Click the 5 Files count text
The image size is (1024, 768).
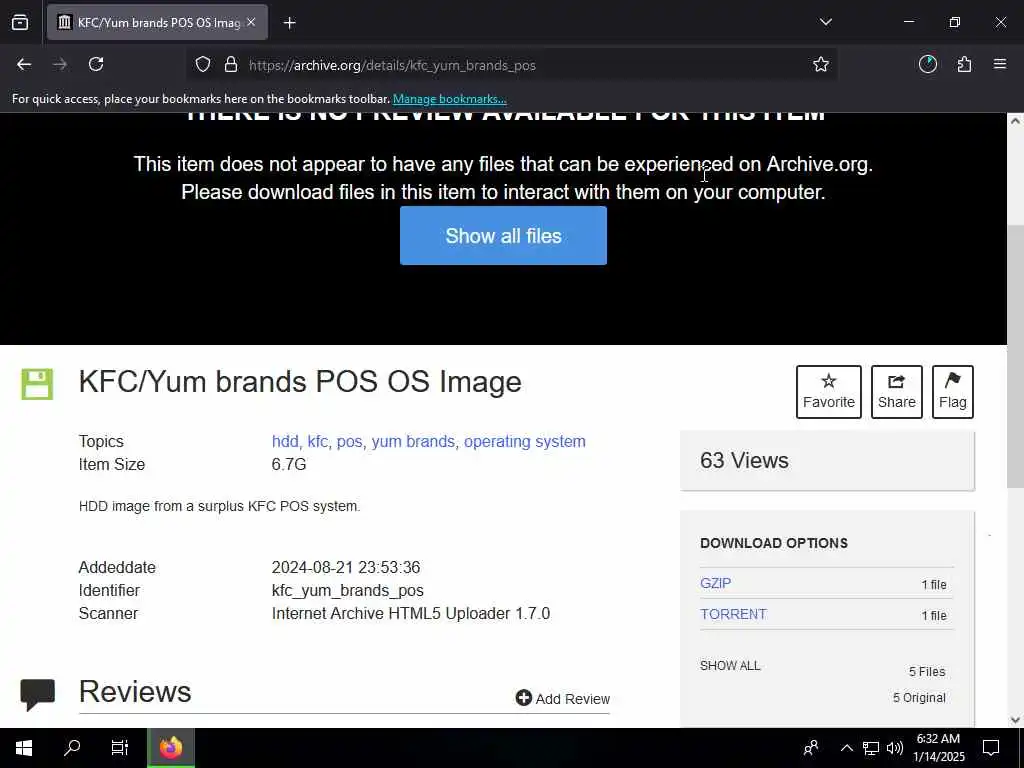pos(927,672)
